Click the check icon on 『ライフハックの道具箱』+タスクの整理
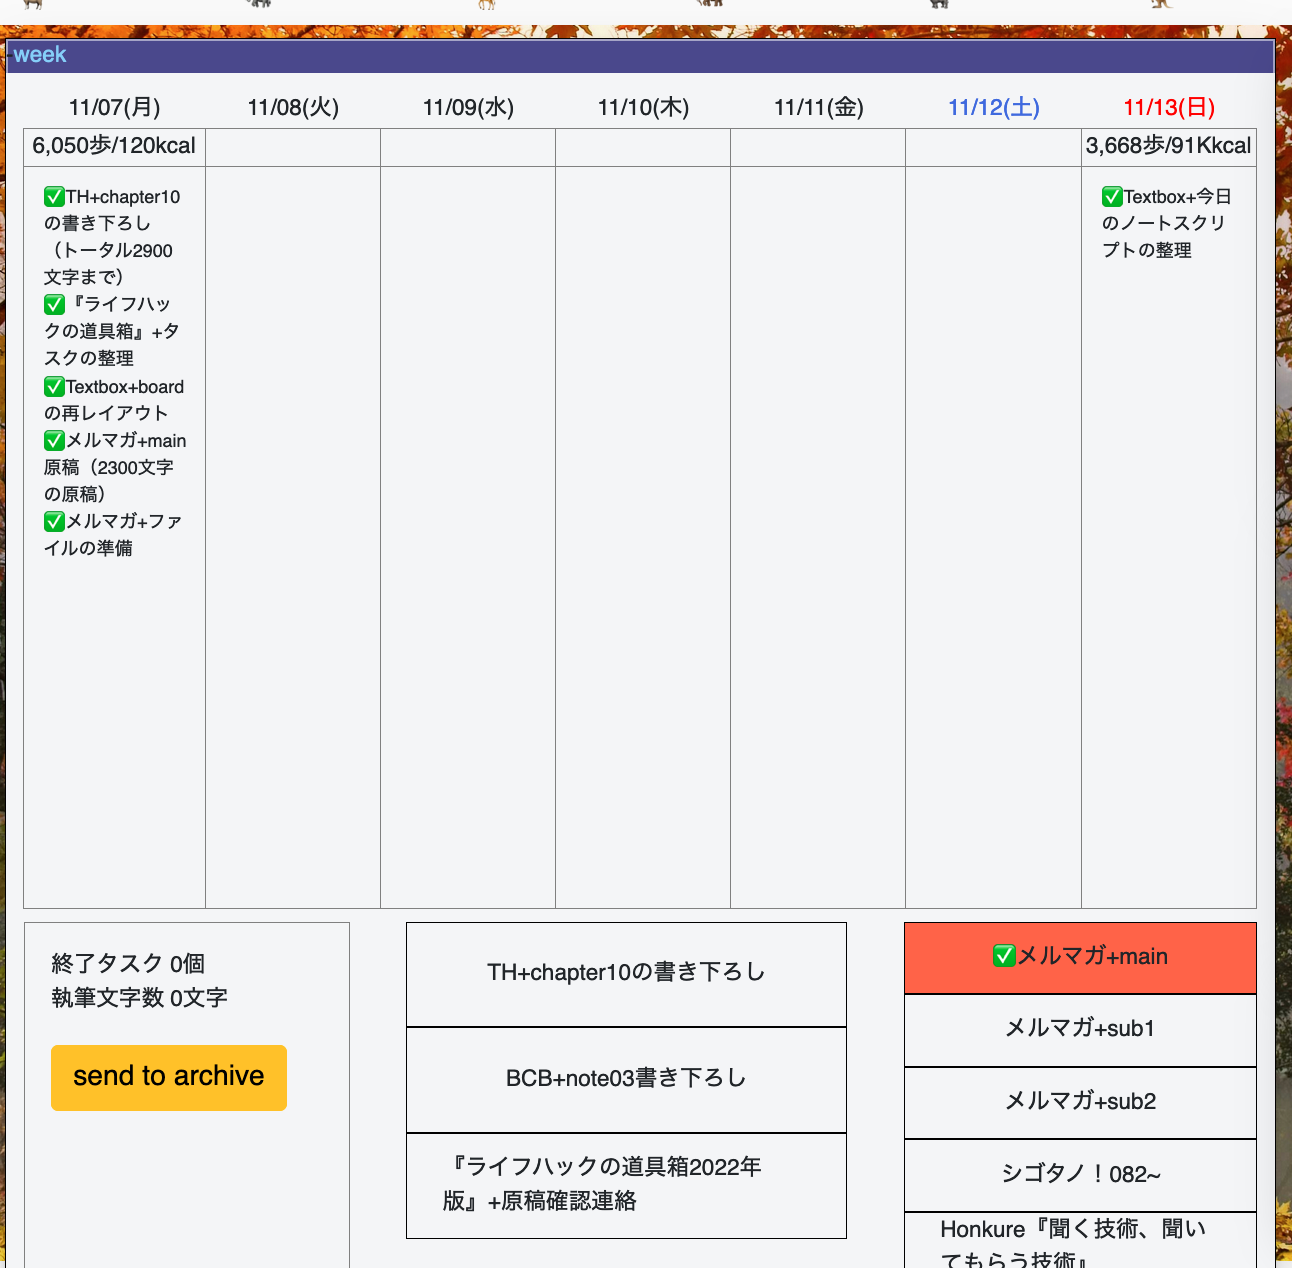This screenshot has height=1268, width=1292. click(54, 304)
